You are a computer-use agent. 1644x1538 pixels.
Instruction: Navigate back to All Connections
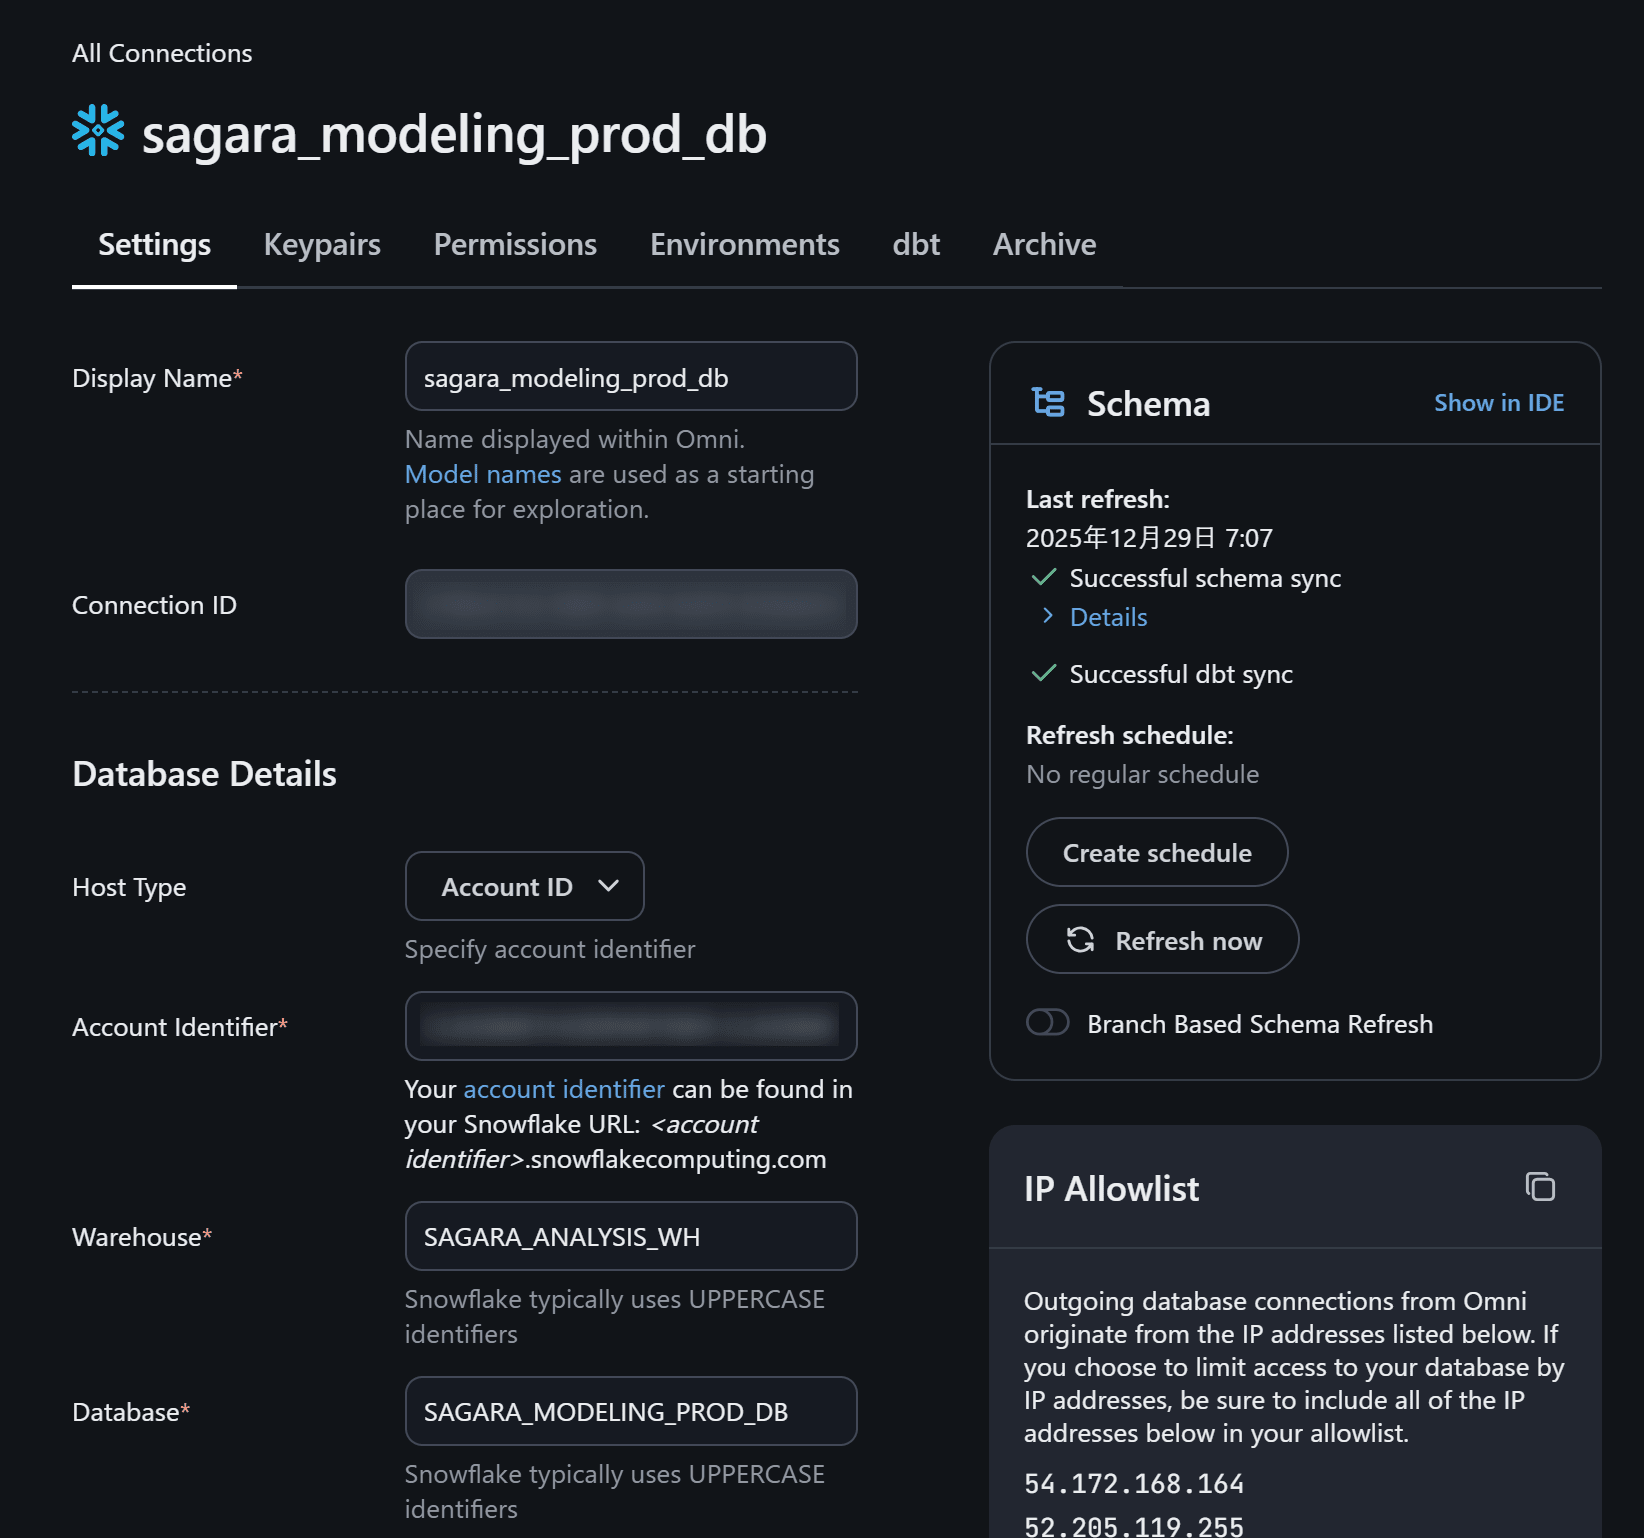tap(162, 53)
